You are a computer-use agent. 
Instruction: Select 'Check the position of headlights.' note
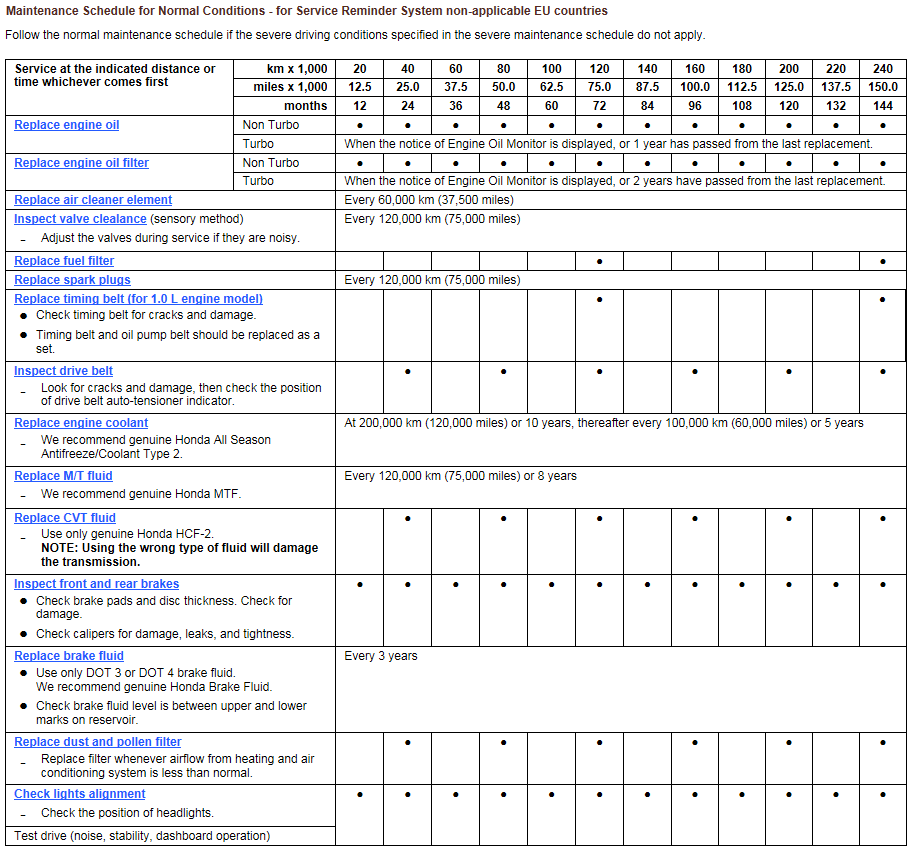click(127, 813)
